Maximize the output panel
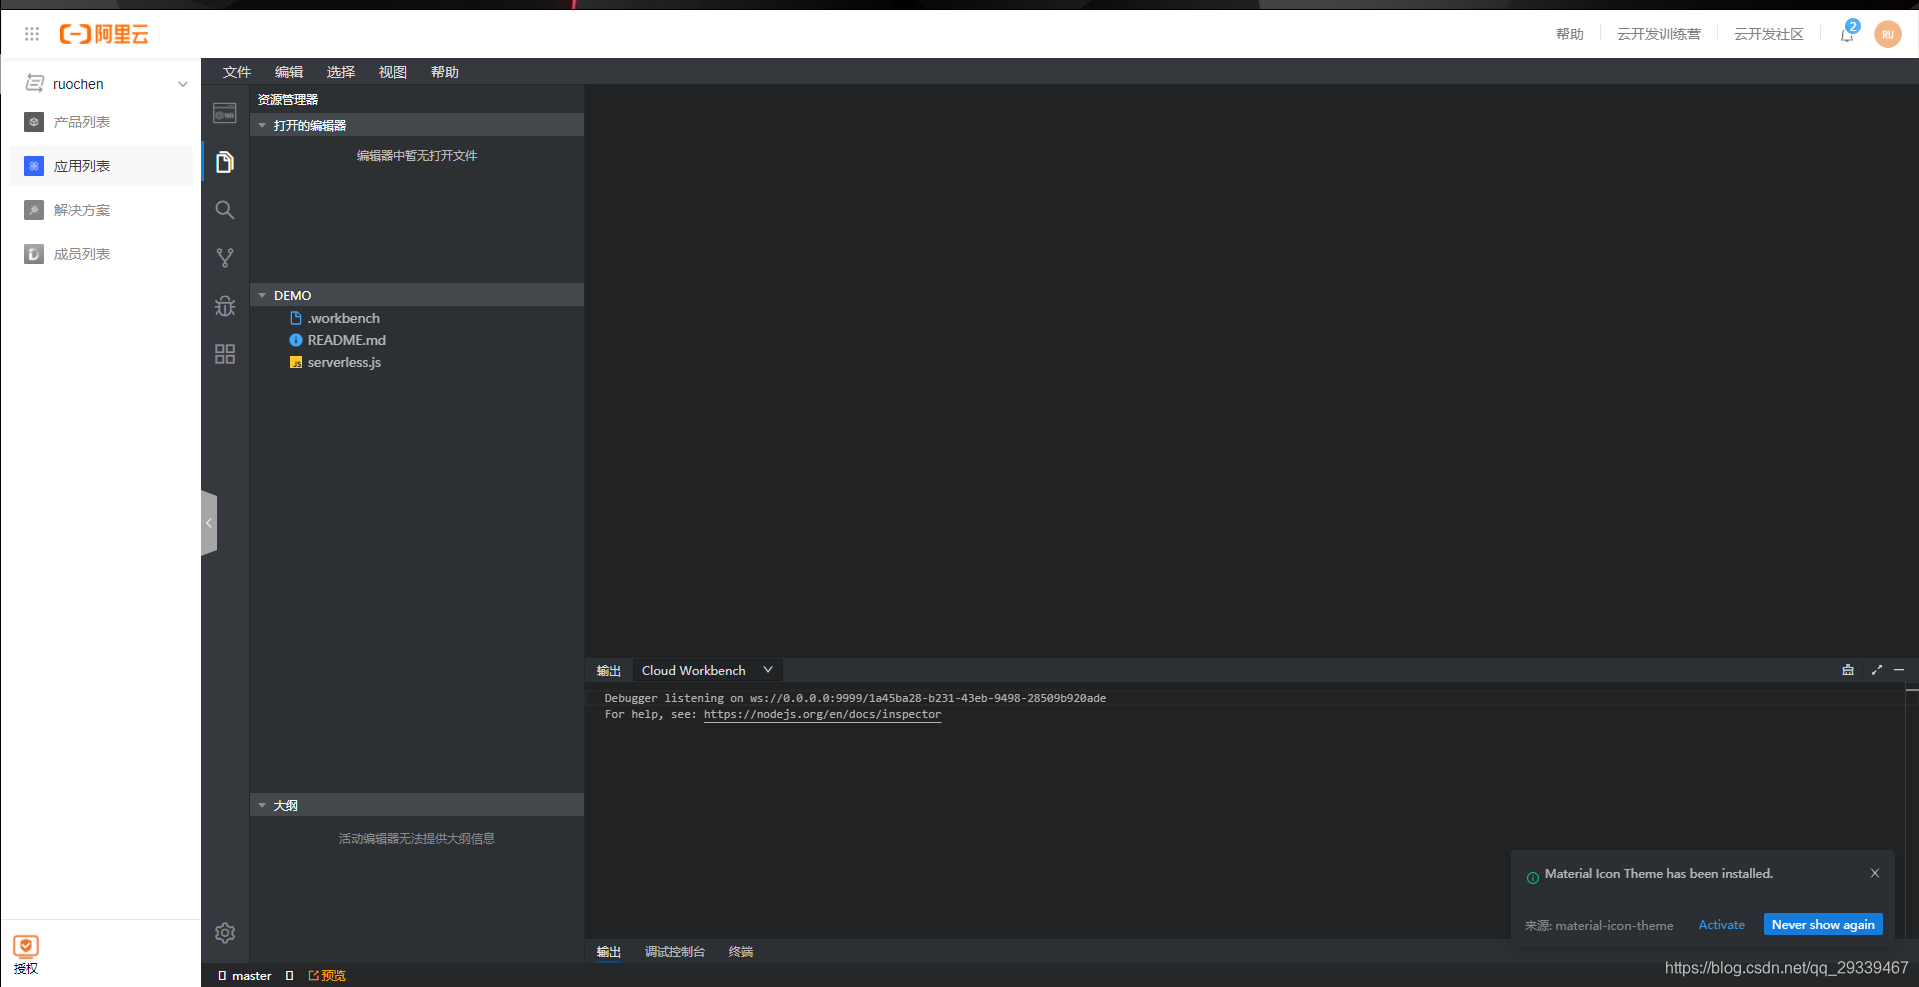Viewport: 1919px width, 987px height. (1877, 670)
